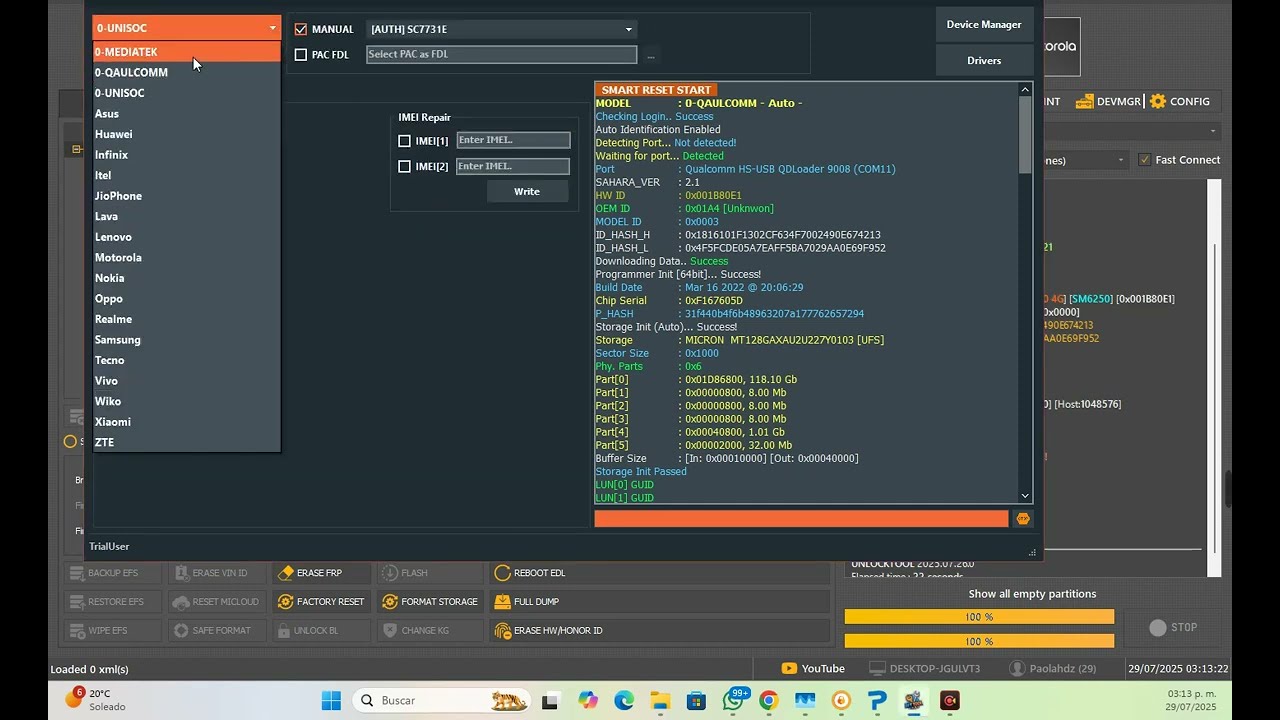Pick Oppo from the brand list

point(187,299)
